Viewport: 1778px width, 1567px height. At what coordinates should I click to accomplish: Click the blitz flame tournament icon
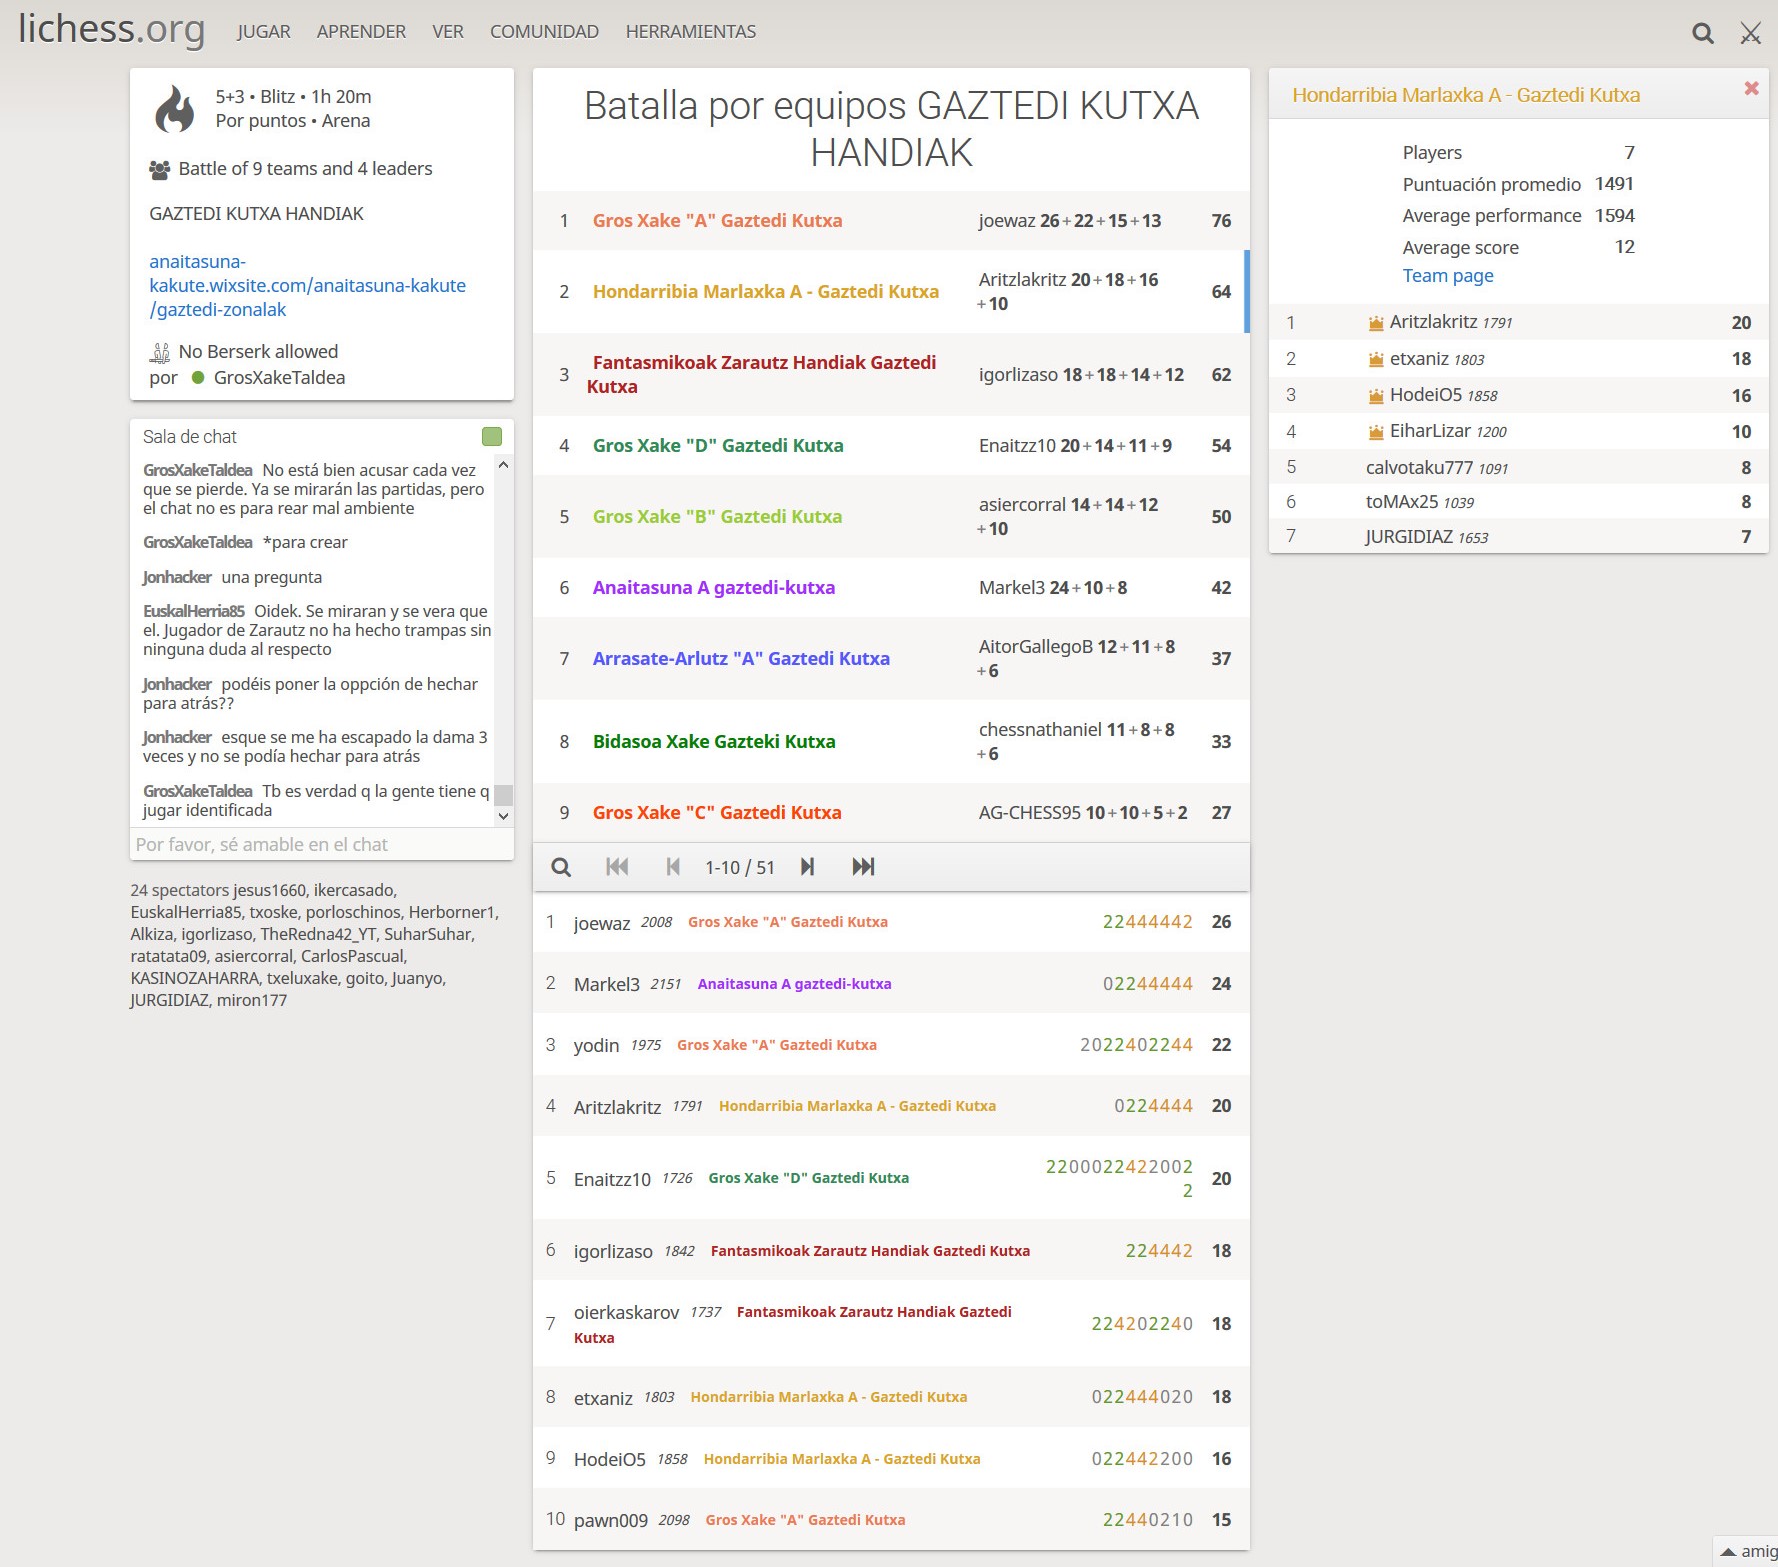click(x=175, y=109)
